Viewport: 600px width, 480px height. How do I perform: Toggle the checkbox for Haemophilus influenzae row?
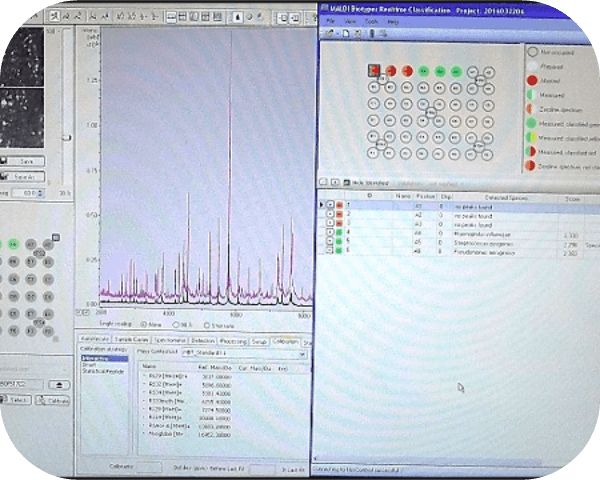330,234
